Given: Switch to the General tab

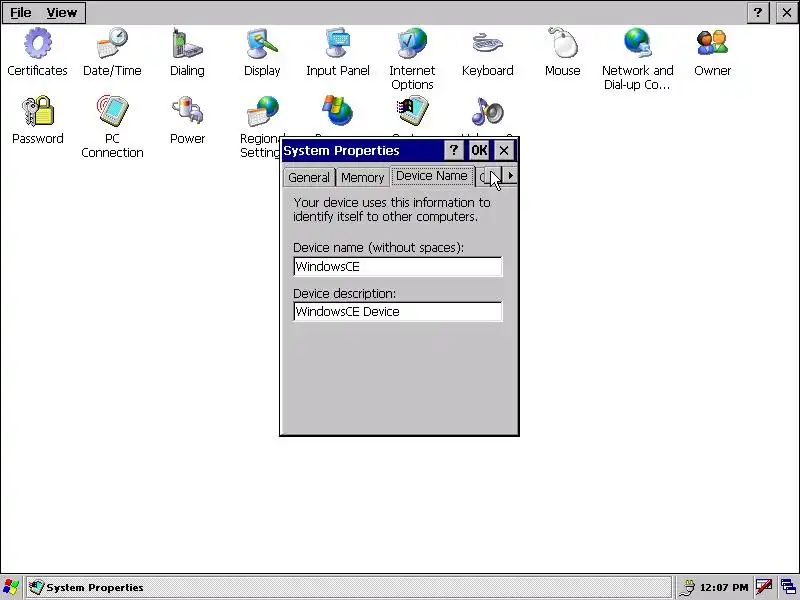Looking at the screenshot, I should [309, 178].
